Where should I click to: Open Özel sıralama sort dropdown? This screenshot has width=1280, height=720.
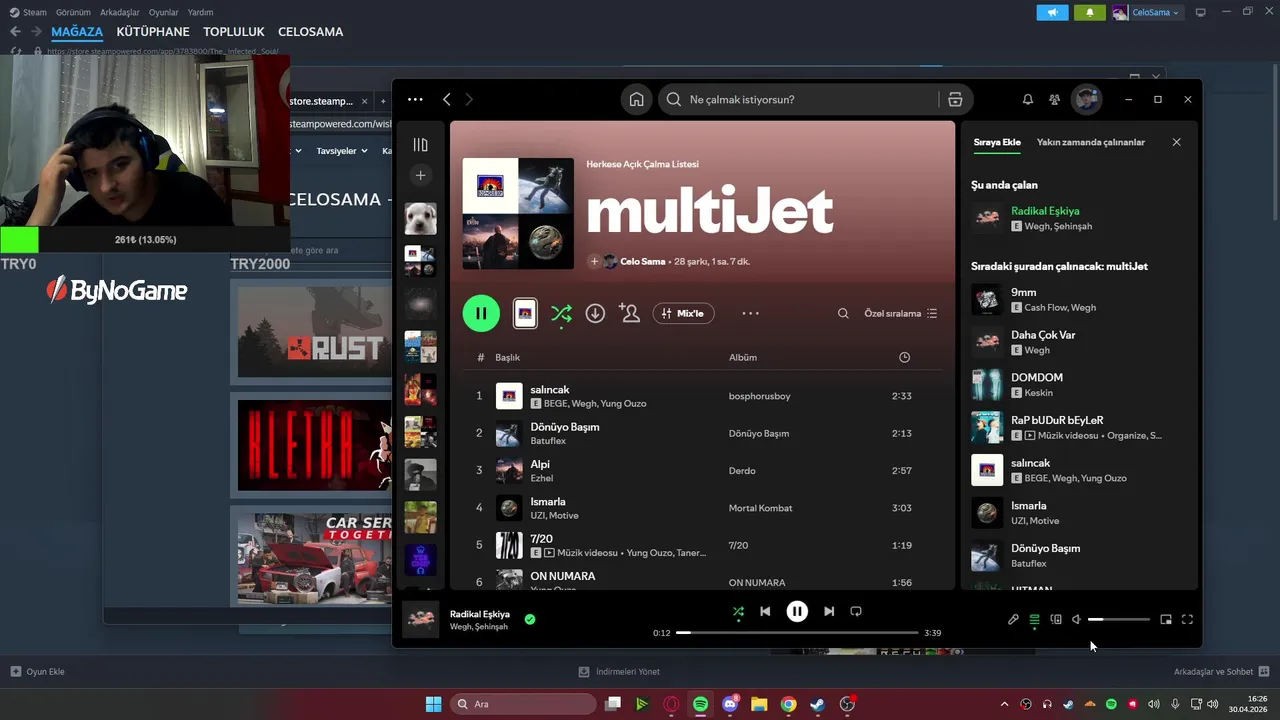900,313
